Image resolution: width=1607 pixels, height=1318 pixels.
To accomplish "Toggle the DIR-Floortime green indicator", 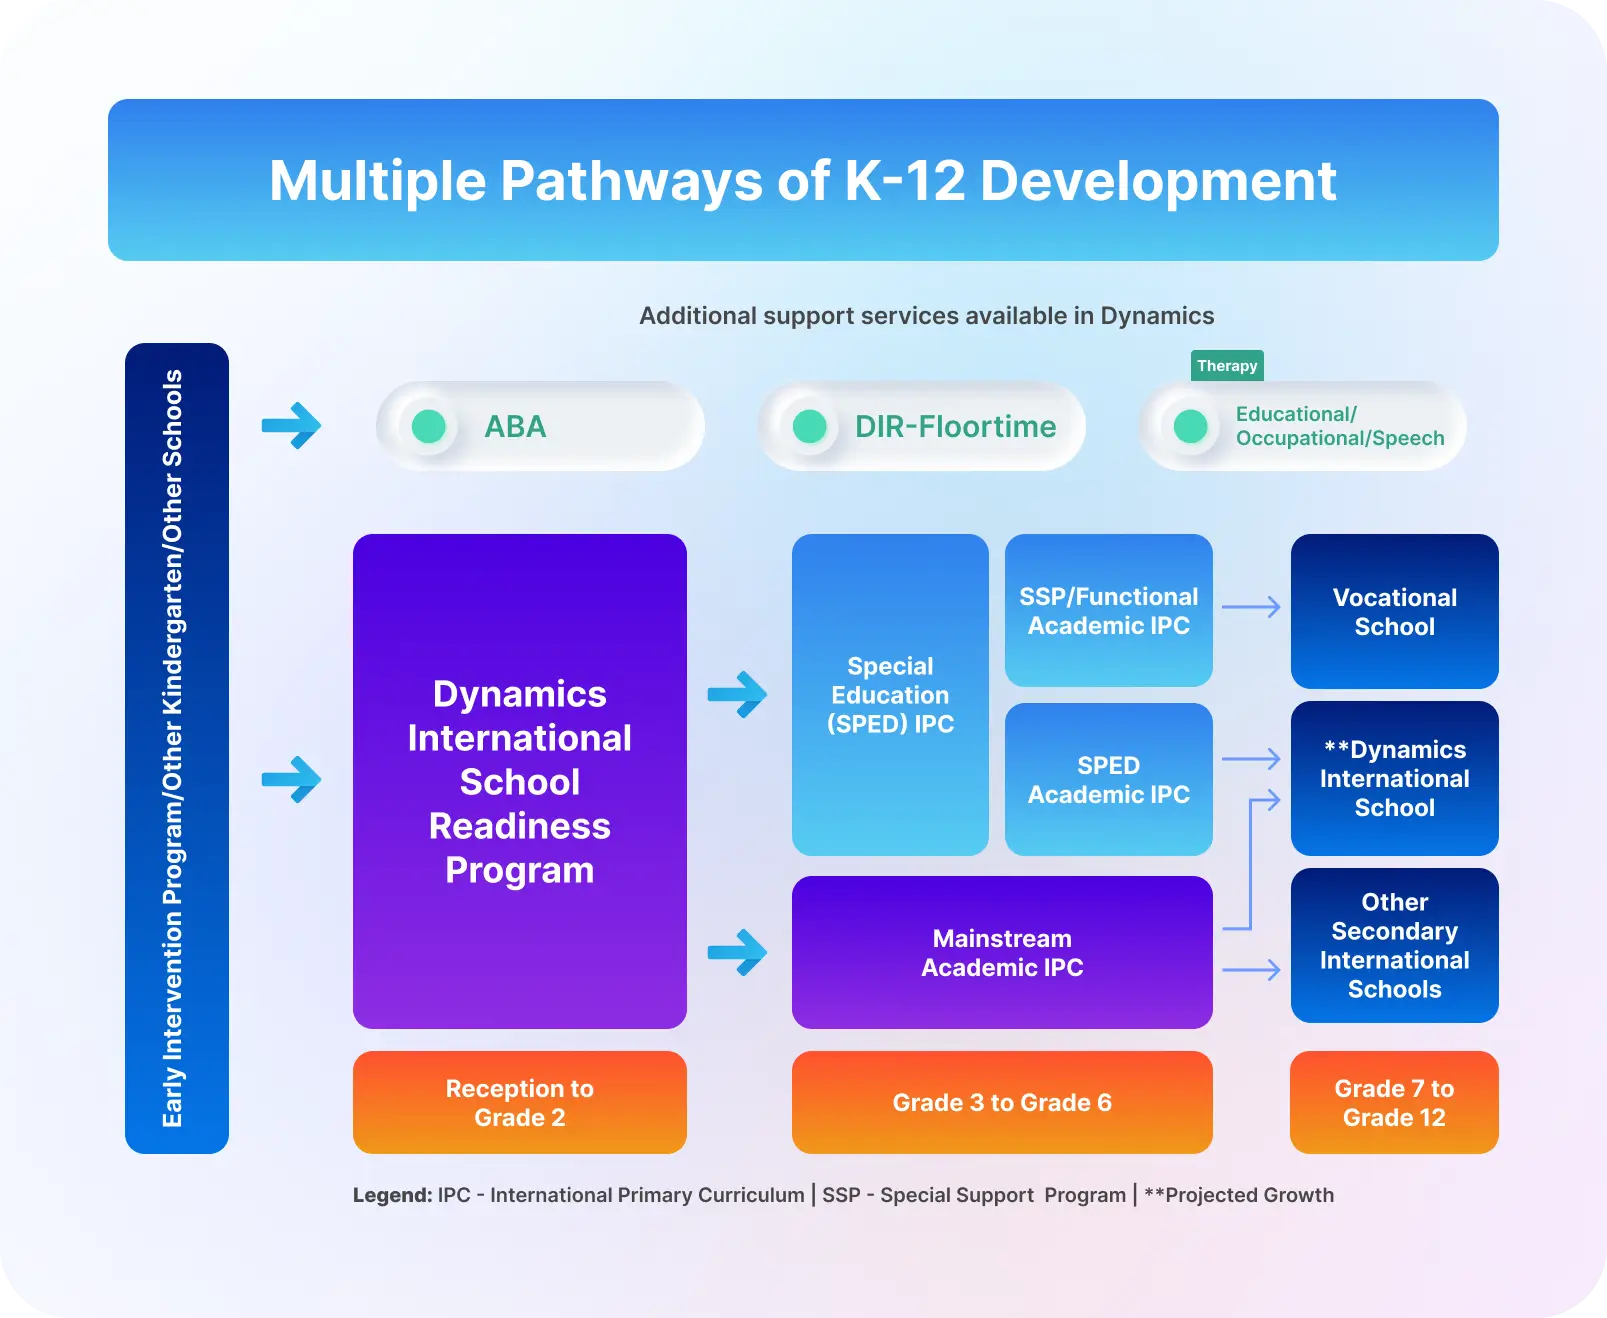I will tap(809, 426).
